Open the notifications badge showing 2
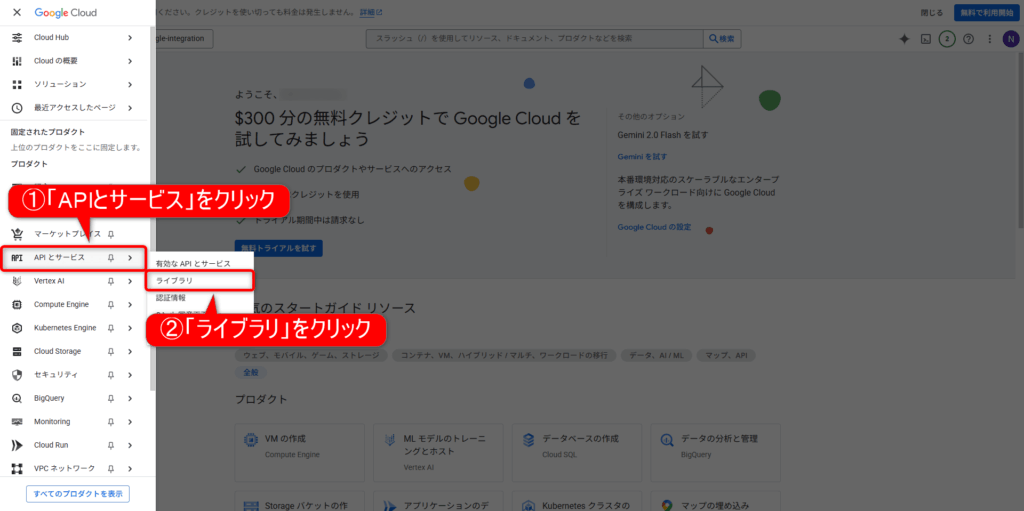This screenshot has width=1024, height=511. [x=947, y=39]
